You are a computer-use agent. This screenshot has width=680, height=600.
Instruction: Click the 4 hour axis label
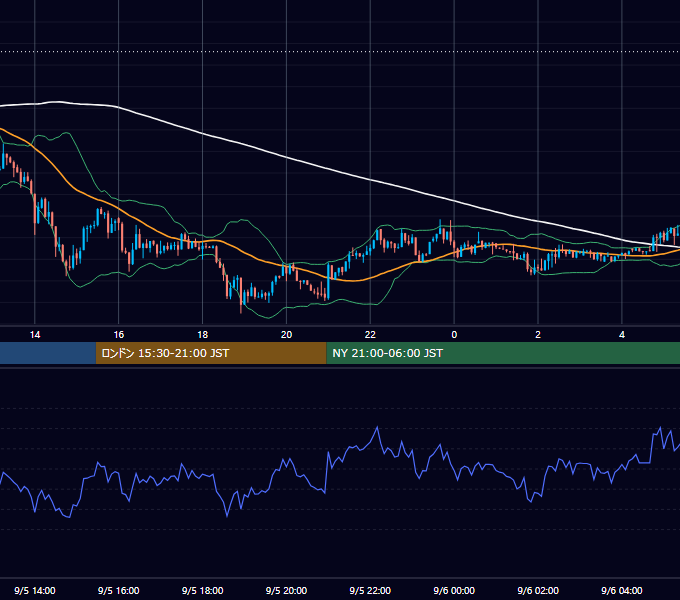pos(622,335)
